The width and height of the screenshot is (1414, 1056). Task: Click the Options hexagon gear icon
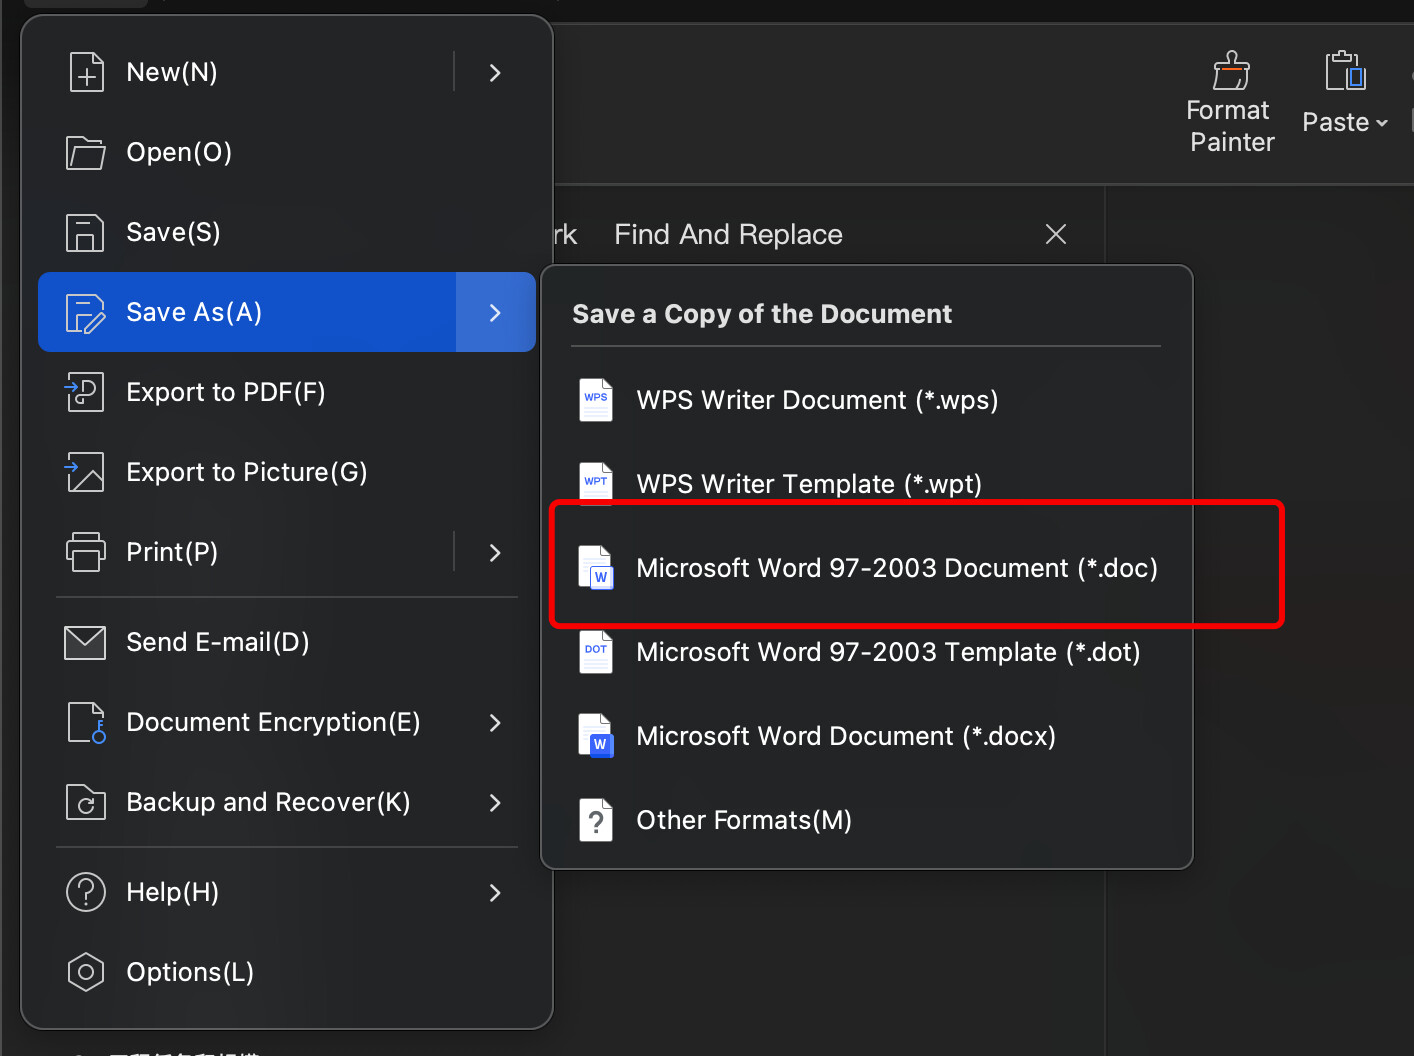pos(85,972)
